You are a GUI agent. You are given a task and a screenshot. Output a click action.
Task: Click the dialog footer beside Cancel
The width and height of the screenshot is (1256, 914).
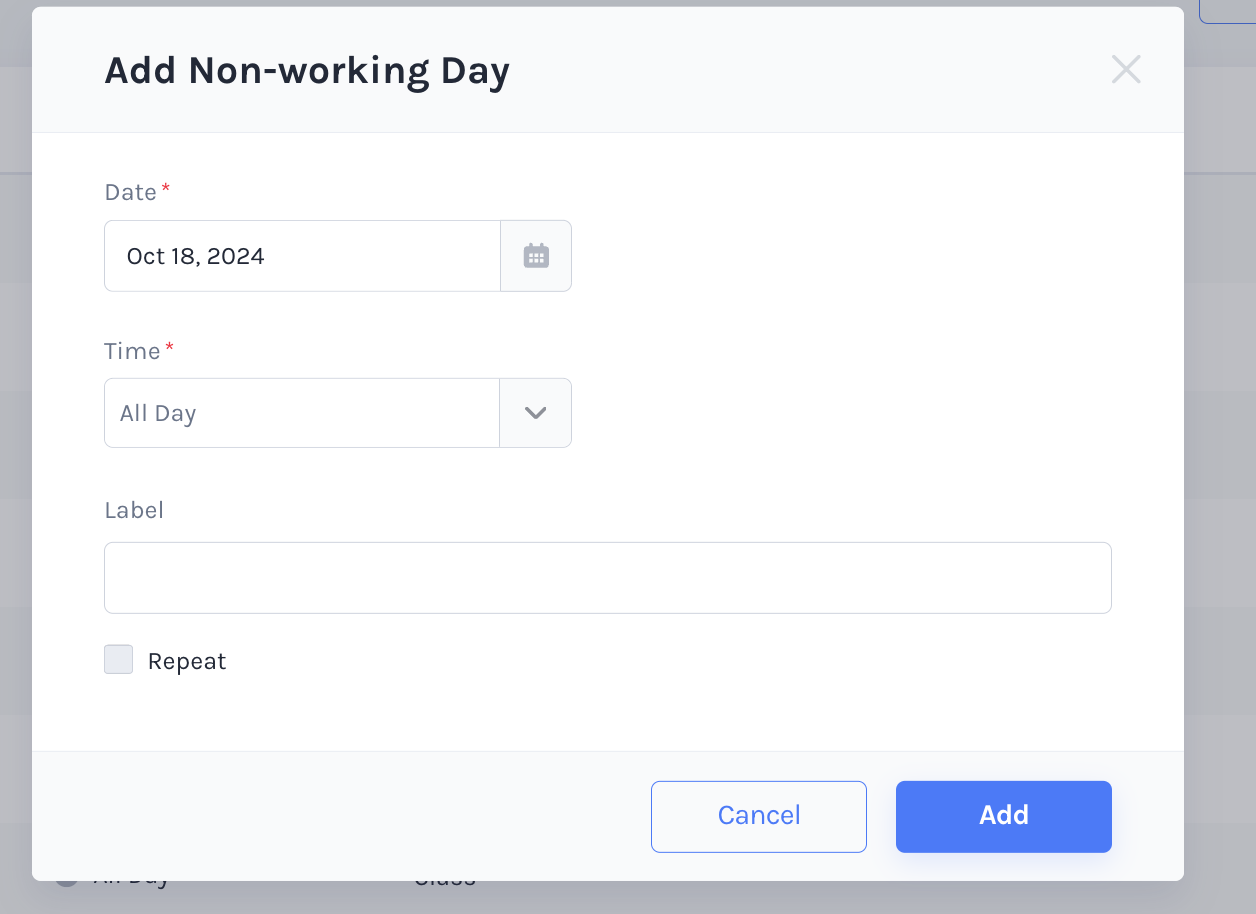[340, 816]
